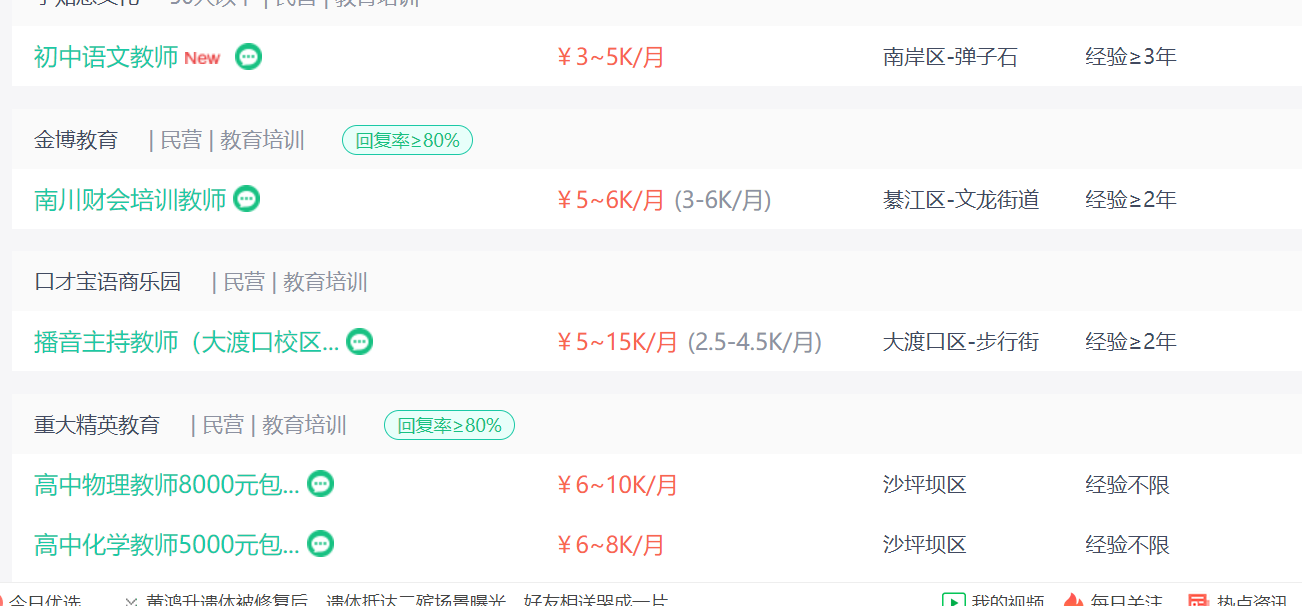
Task: Open 初中语文教师 job listing
Action: (106, 57)
